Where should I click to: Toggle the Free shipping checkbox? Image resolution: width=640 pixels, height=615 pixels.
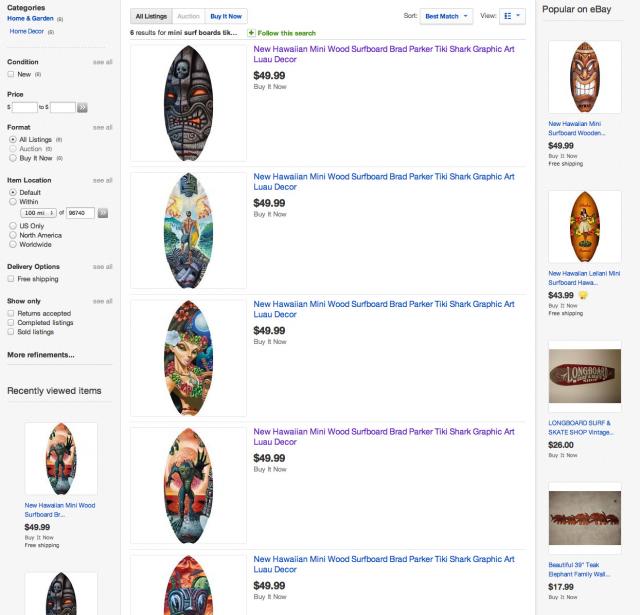11,279
